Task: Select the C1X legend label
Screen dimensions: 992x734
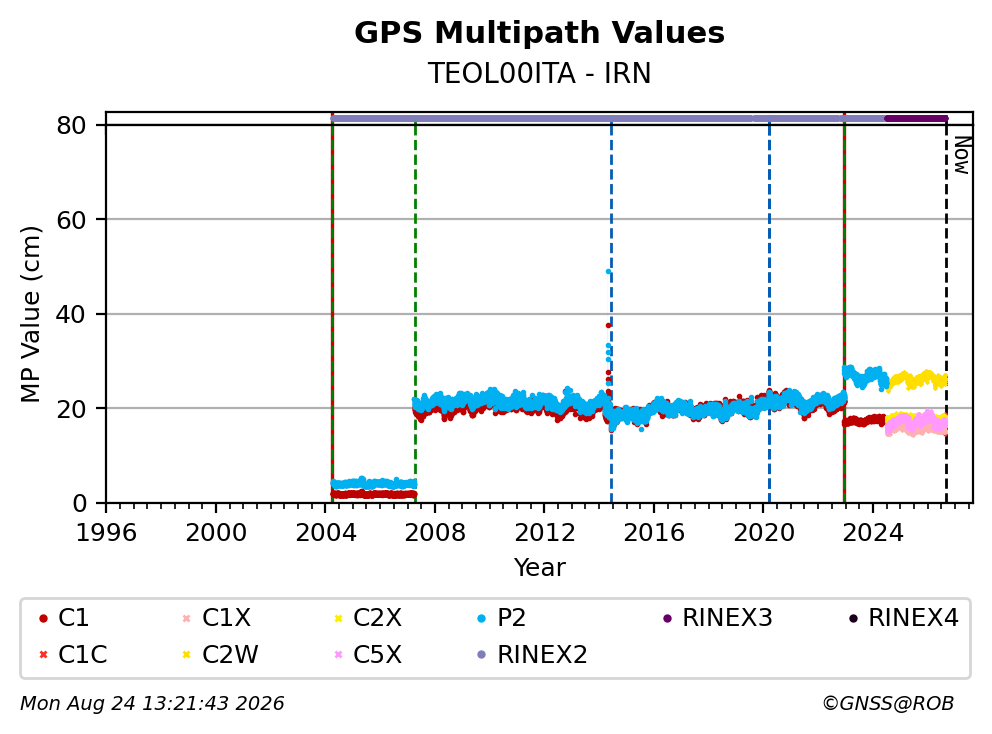Action: tap(226, 618)
